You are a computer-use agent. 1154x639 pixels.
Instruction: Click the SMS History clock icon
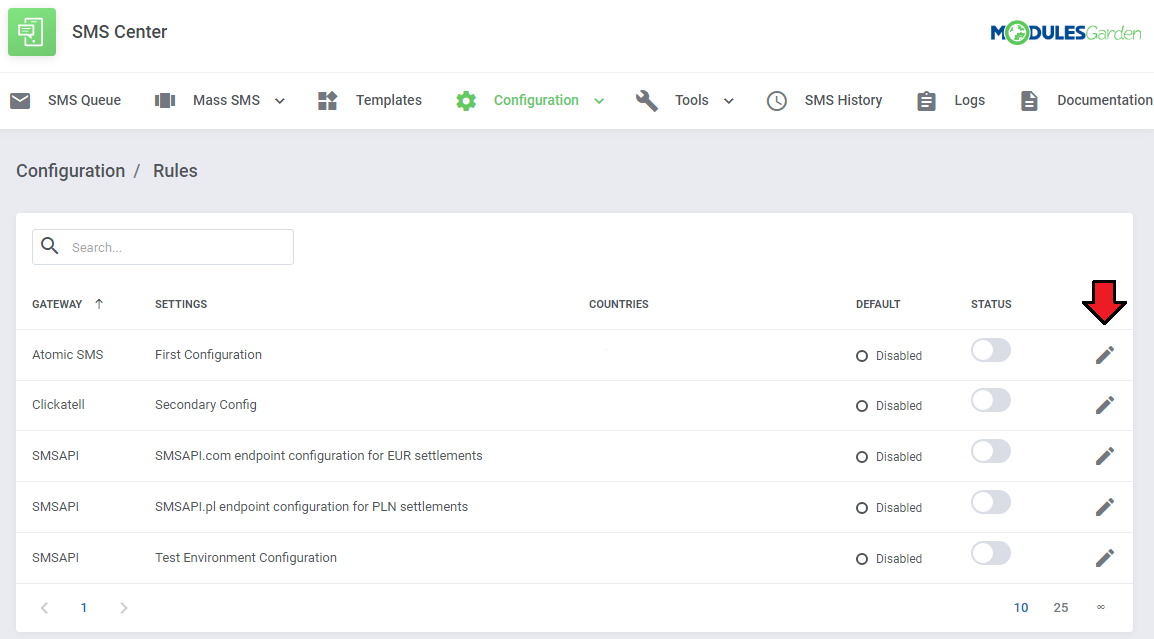coord(776,100)
